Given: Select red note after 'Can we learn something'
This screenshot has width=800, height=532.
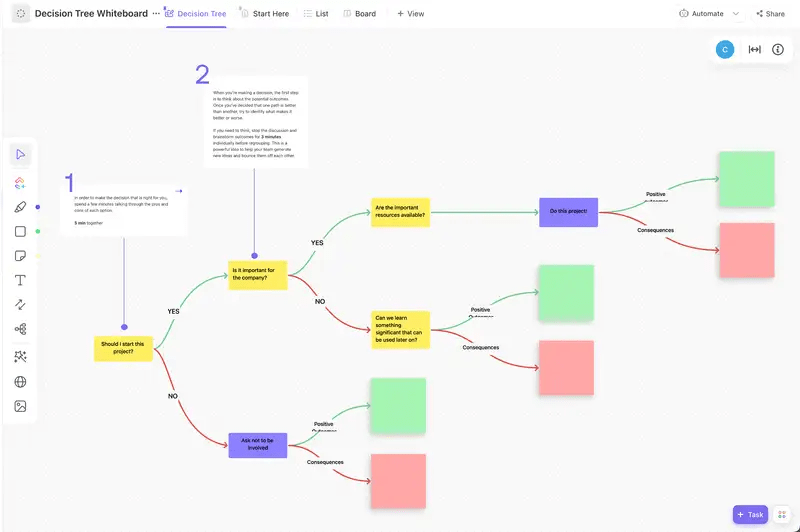Looking at the screenshot, I should (x=566, y=368).
